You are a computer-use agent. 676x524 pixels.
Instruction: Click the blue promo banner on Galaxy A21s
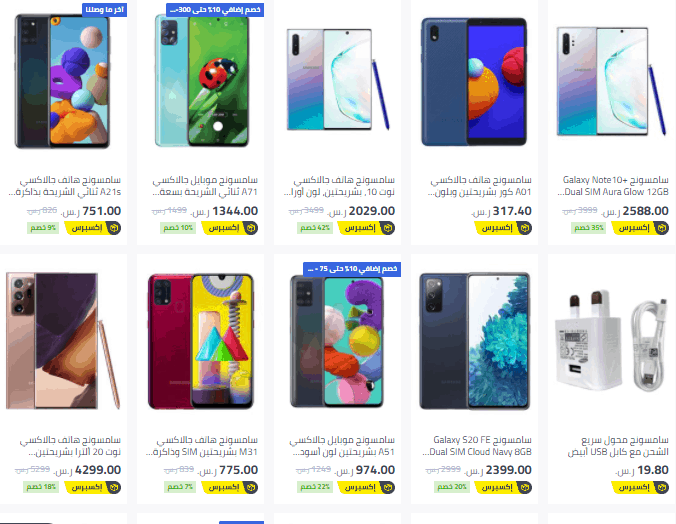click(x=104, y=9)
